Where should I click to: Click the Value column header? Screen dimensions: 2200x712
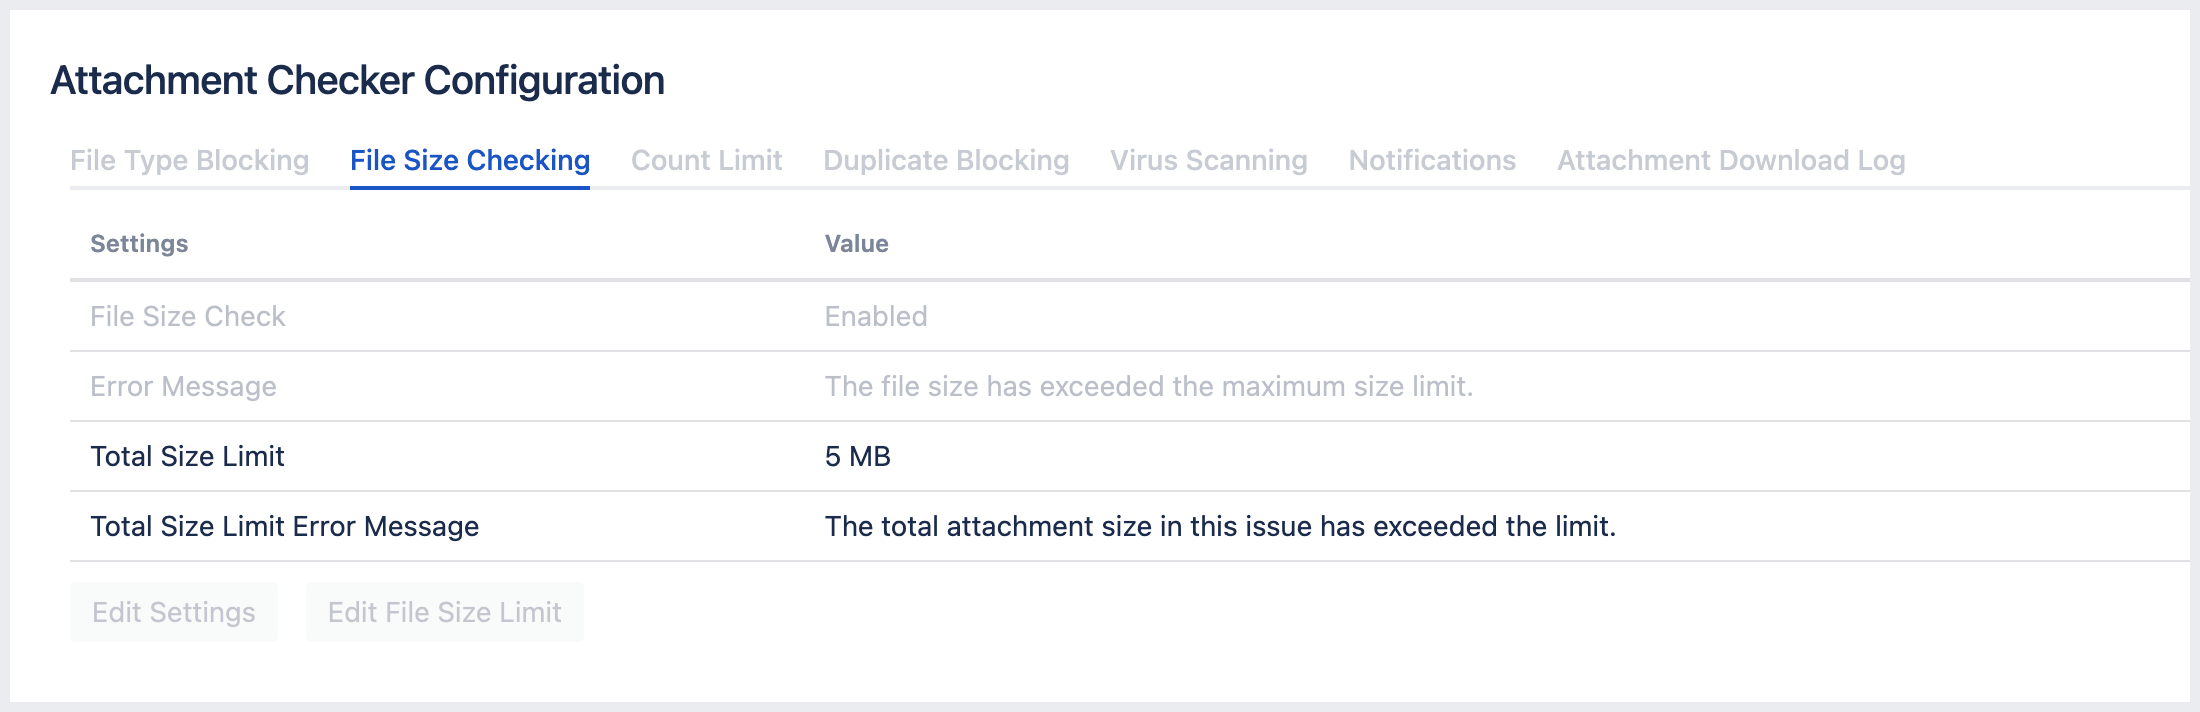pos(856,244)
